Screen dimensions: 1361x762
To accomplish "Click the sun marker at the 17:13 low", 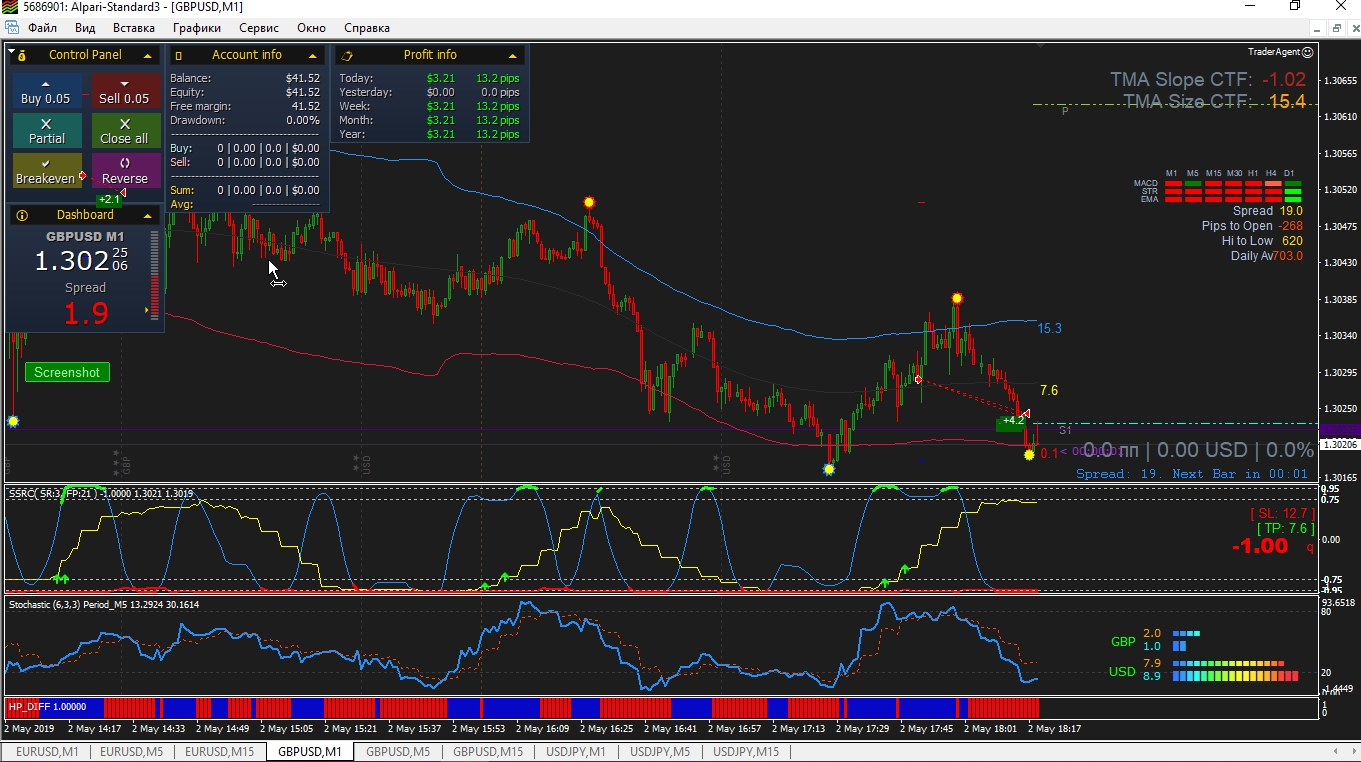I will (829, 469).
